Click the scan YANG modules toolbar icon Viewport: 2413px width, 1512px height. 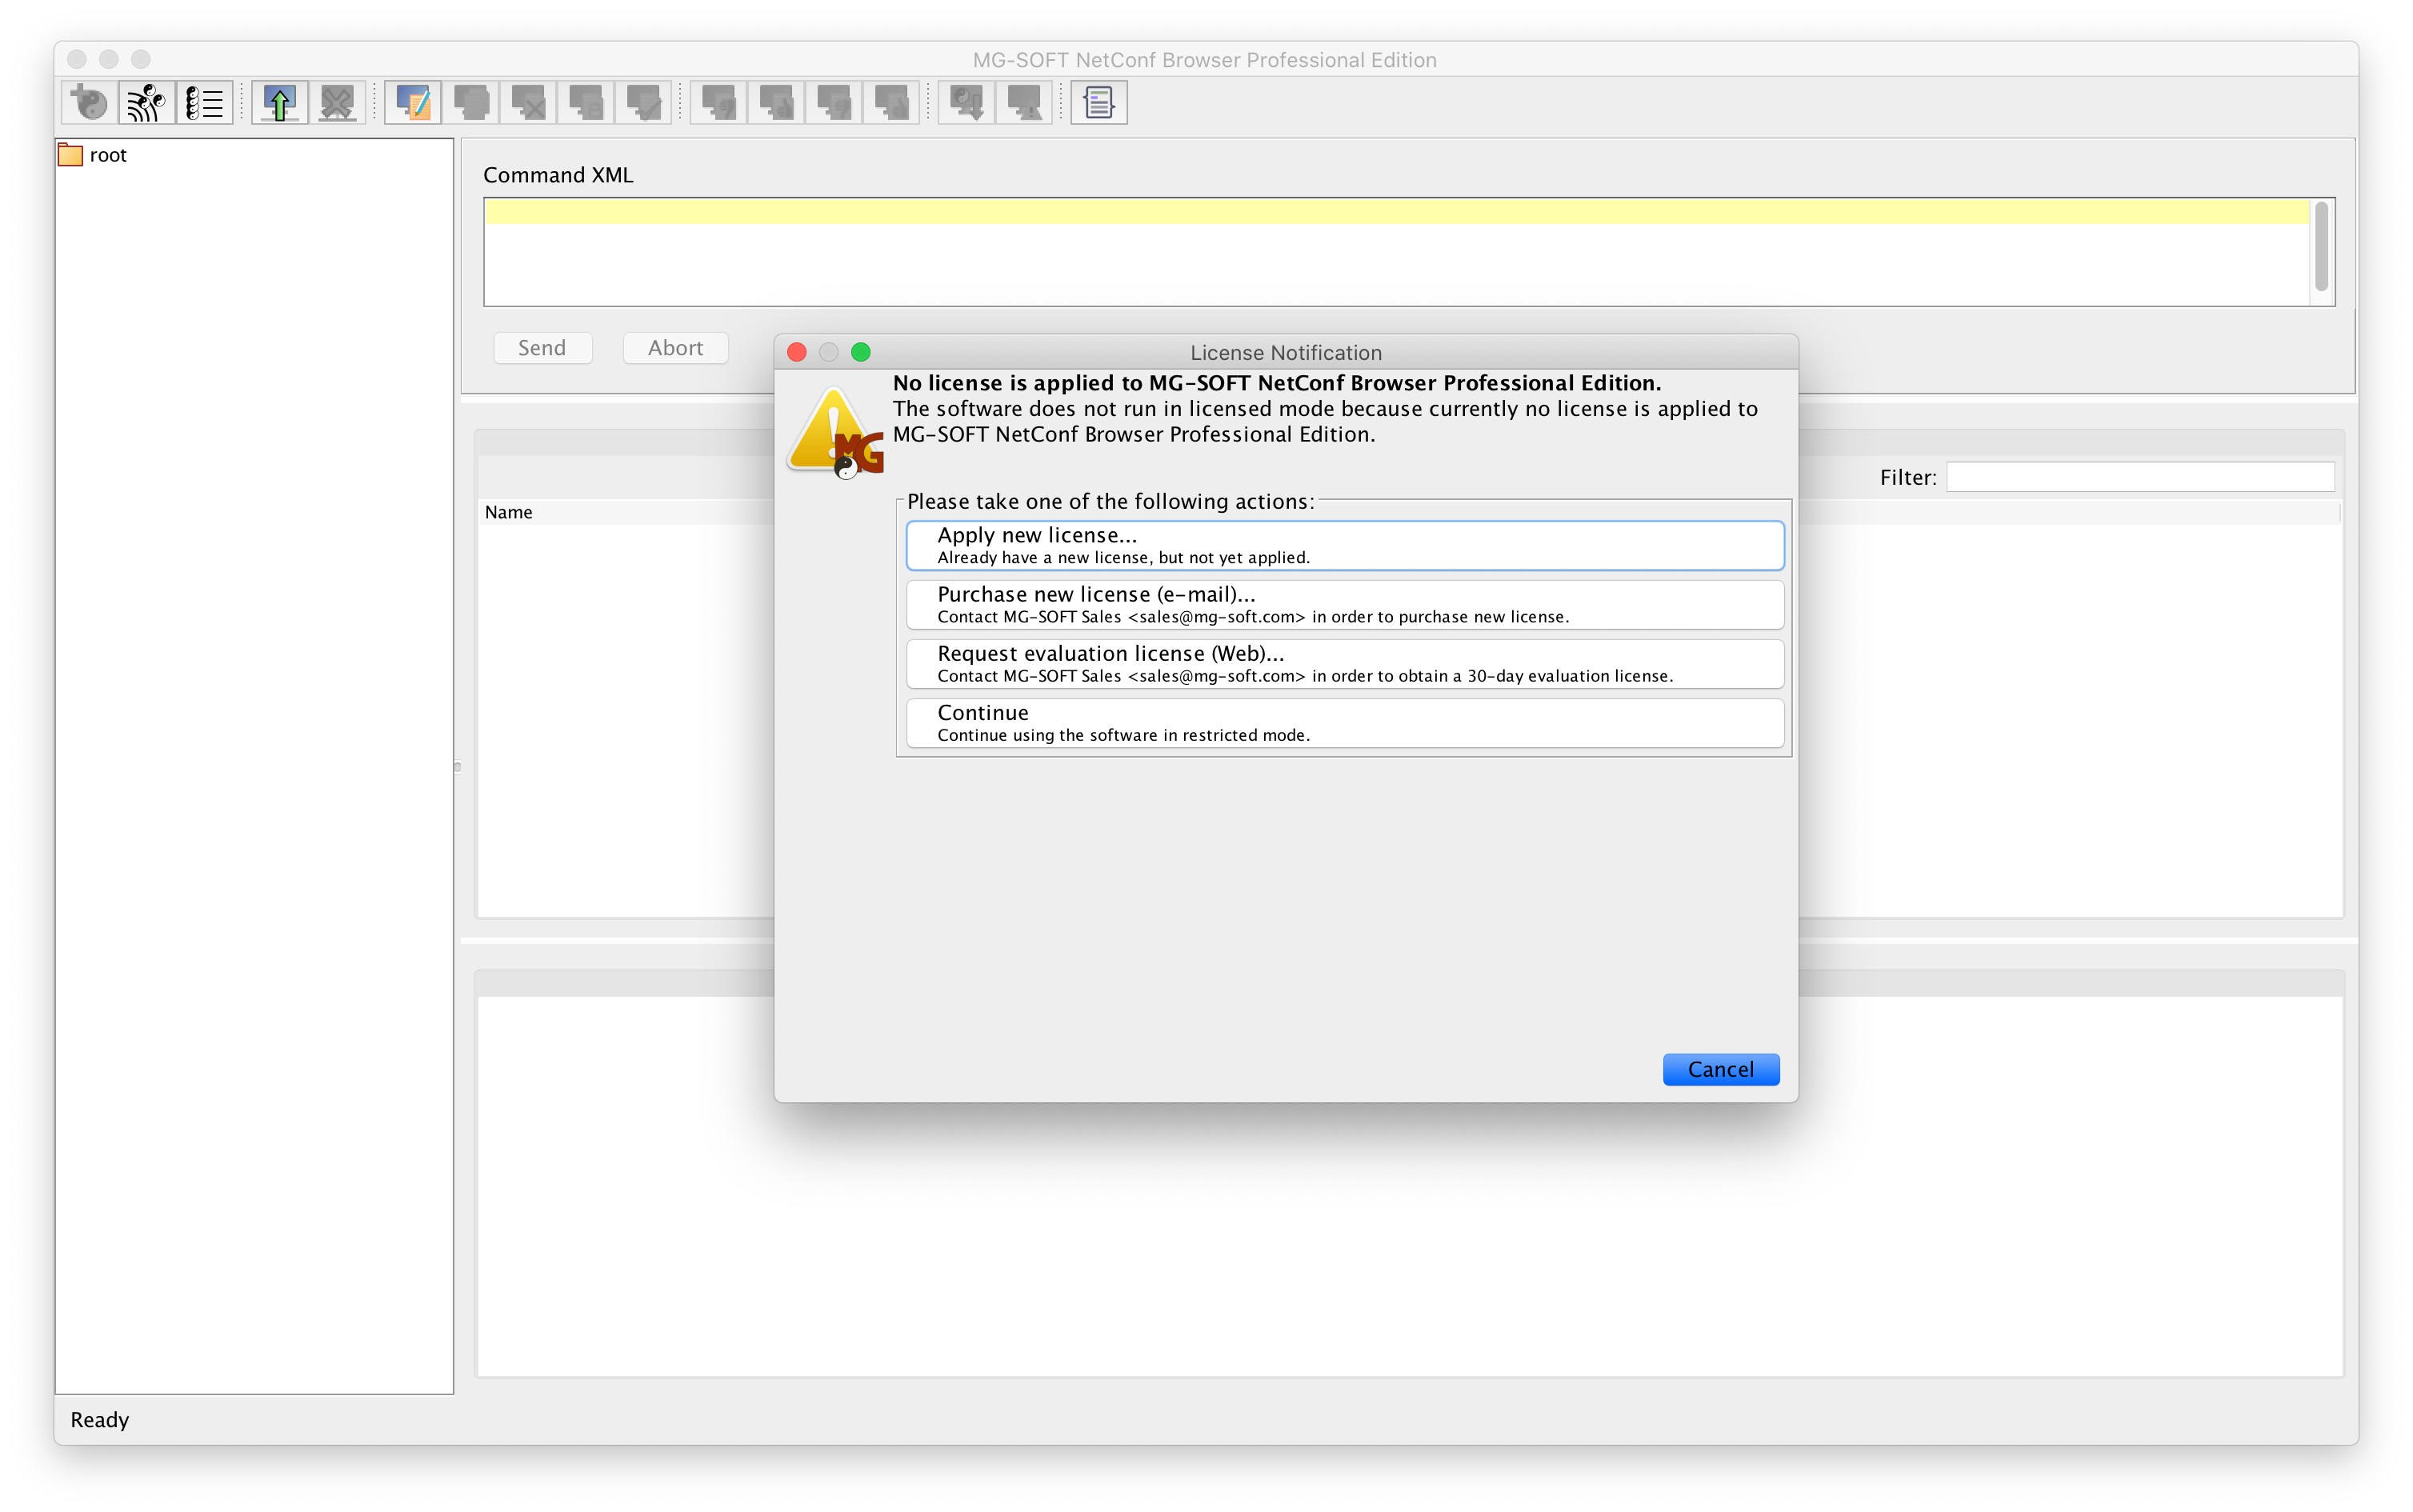tap(147, 102)
